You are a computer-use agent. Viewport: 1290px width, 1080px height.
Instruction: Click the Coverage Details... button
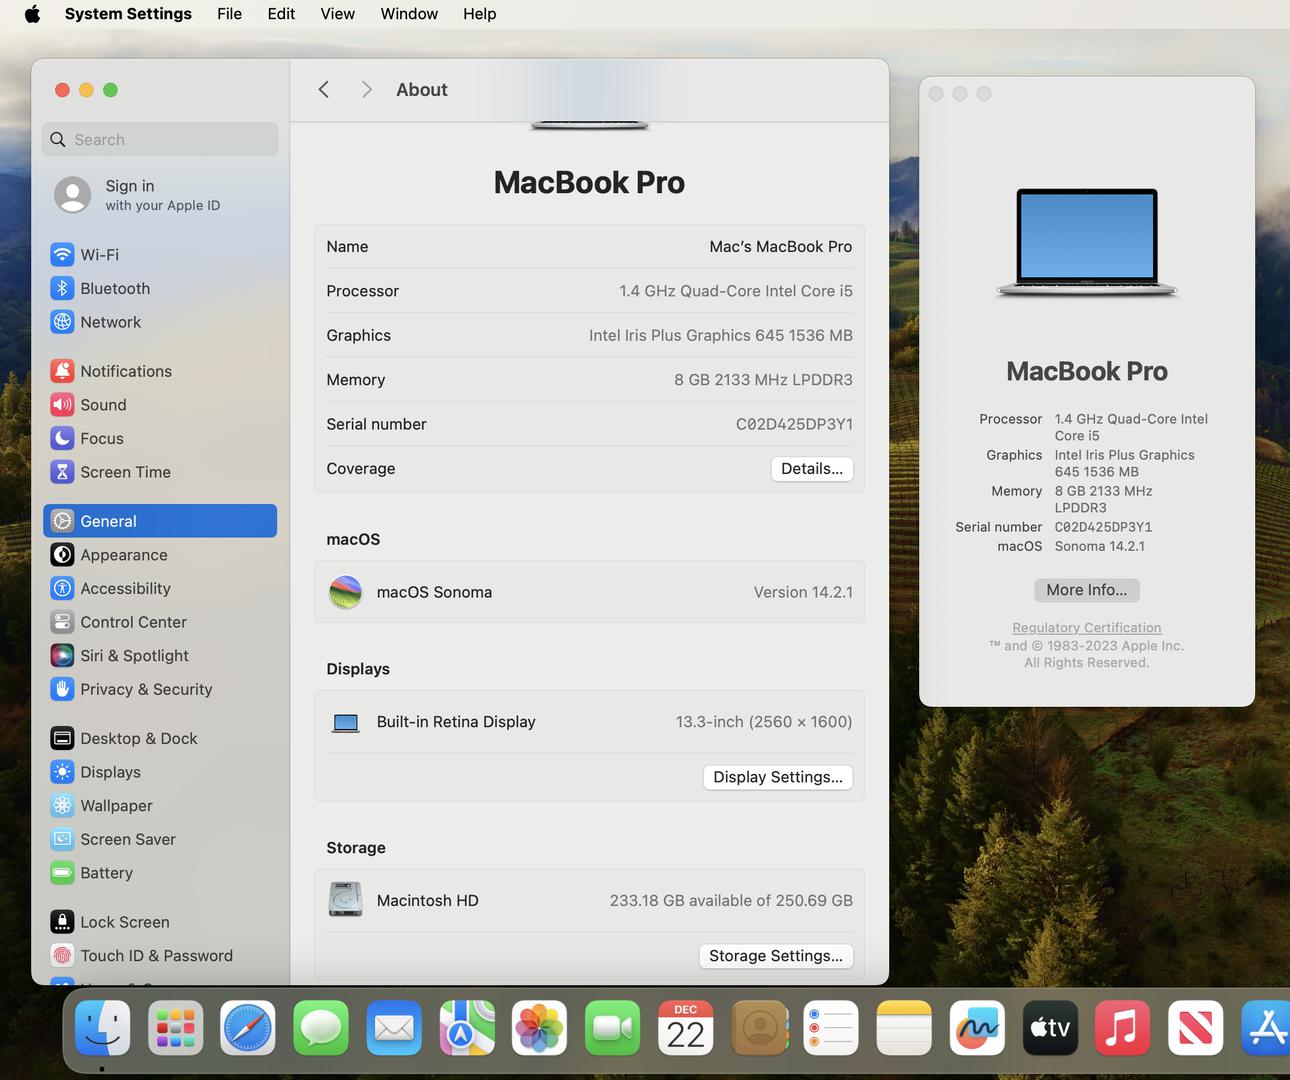[x=812, y=469]
